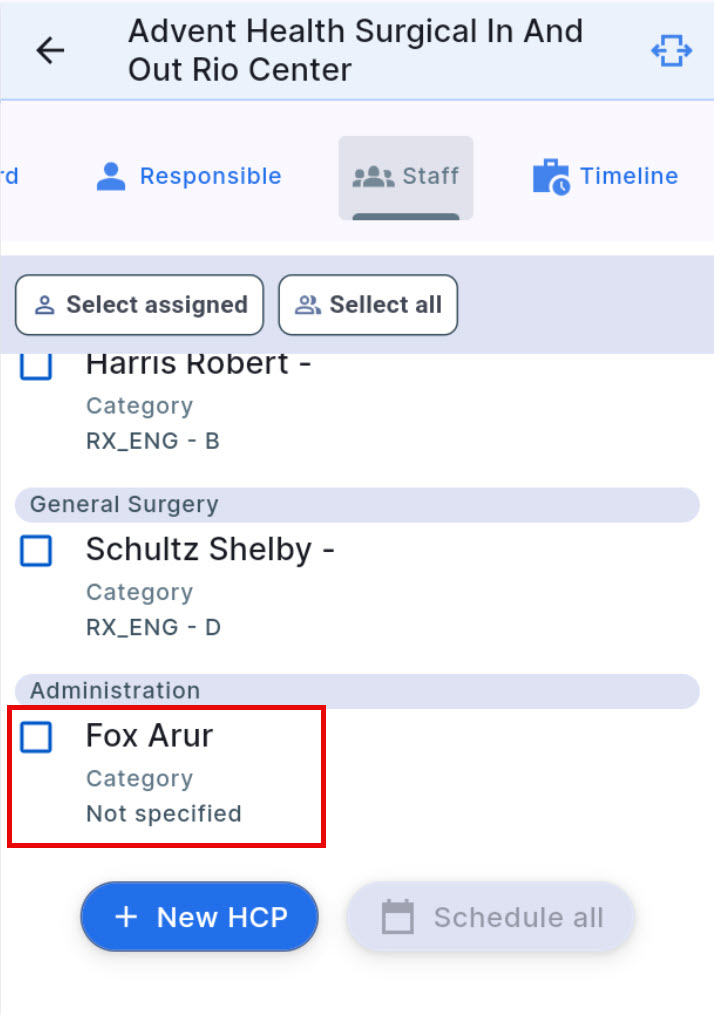Switch to the Timeline tab
The width and height of the screenshot is (714, 1015).
click(x=604, y=175)
